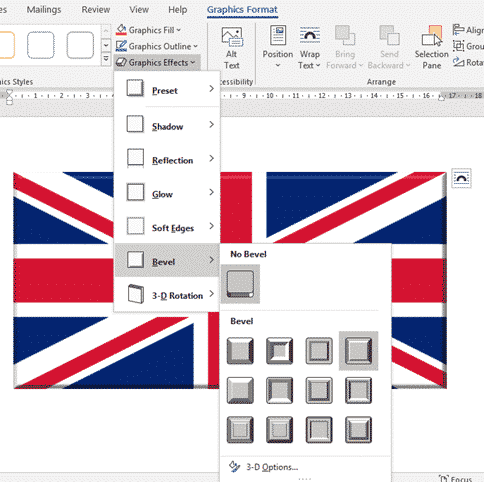This screenshot has height=482, width=484.
Task: Click the Focus mode button
Action: 456,478
